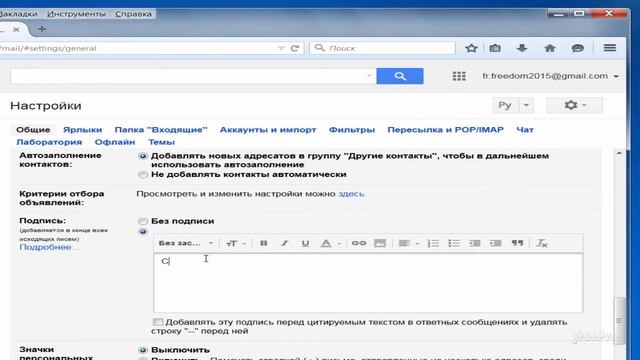Image resolution: width=640 pixels, height=360 pixels.
Task: Select 'Выключить' for personal level indicators
Action: [142, 350]
